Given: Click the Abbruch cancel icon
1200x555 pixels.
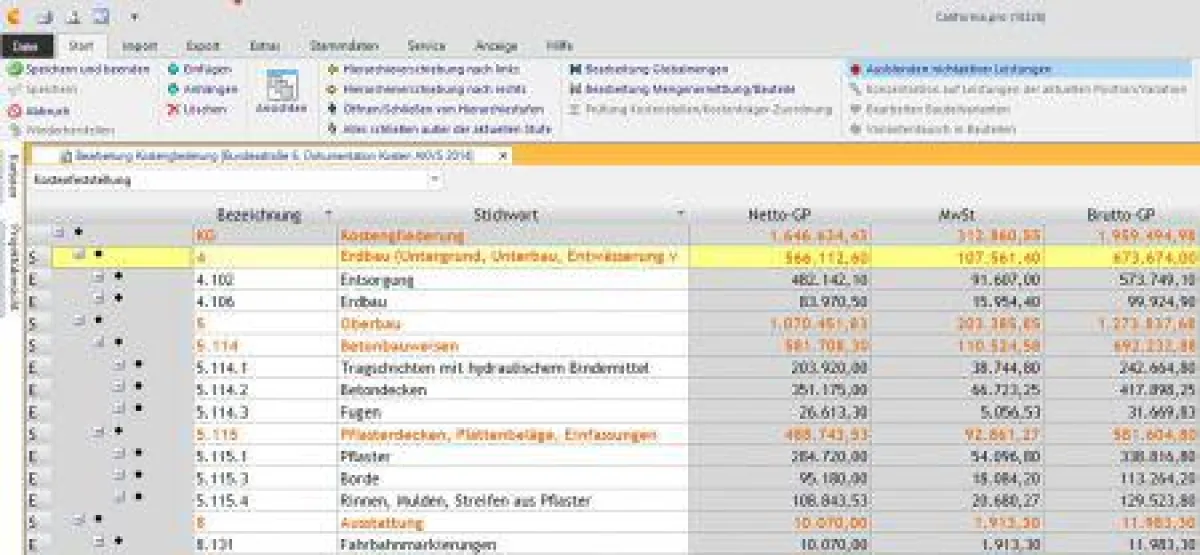Looking at the screenshot, I should tap(15, 111).
